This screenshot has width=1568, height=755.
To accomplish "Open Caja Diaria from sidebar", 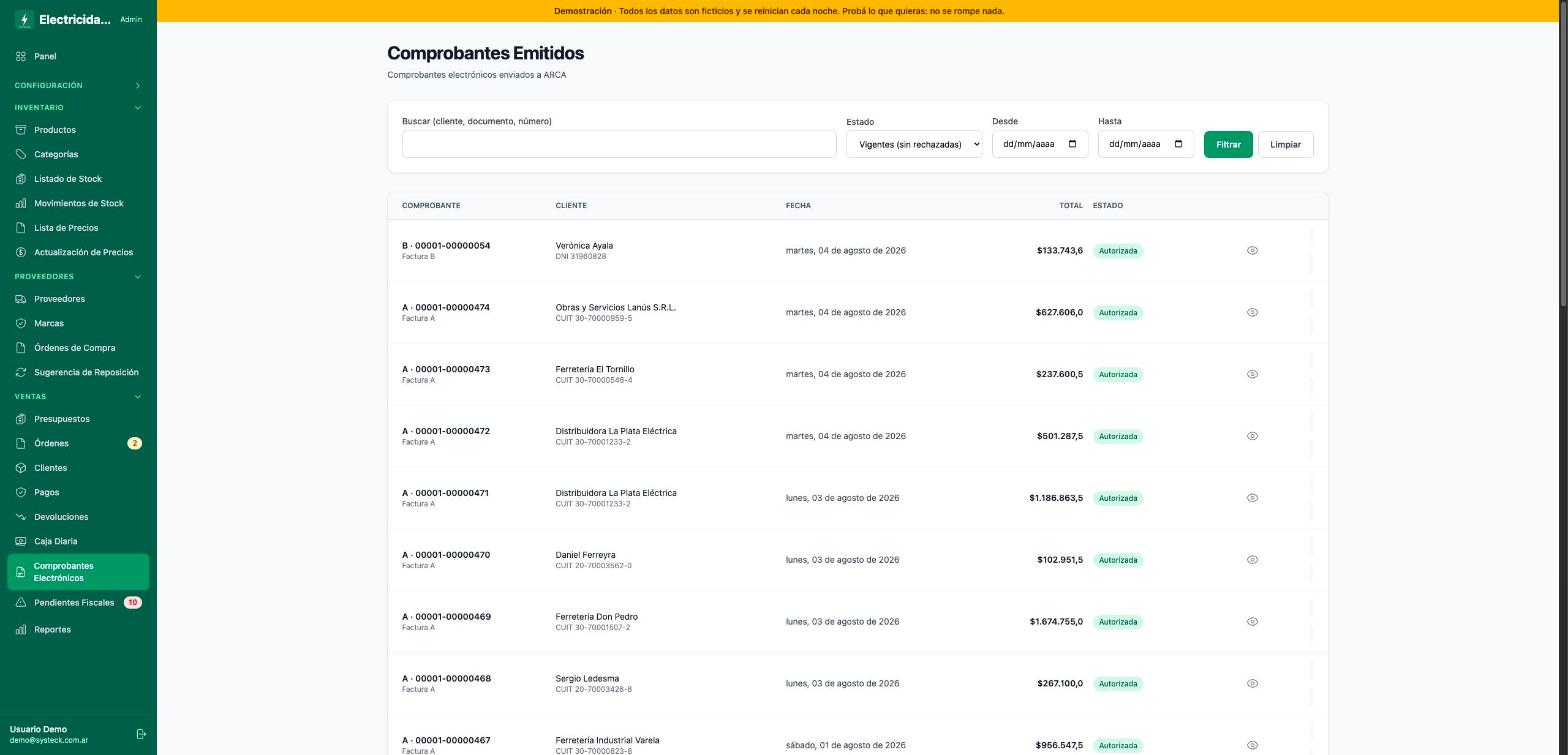I will [78, 541].
